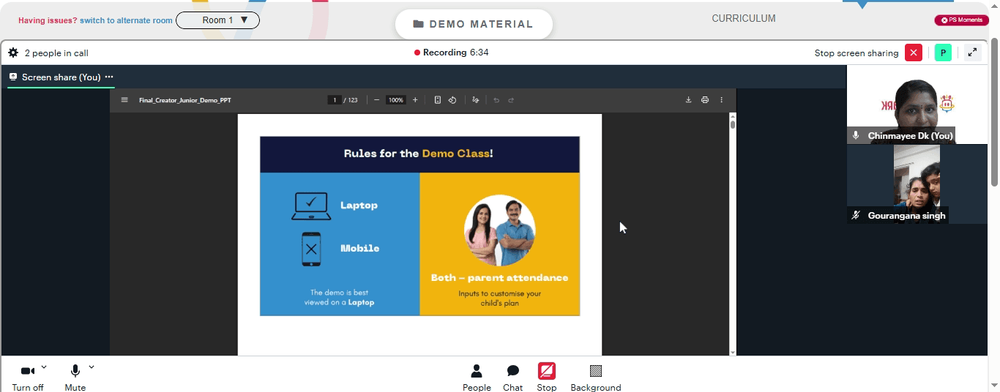Screen dimensions: 1000x392
Task: Click the green P button
Action: click(943, 53)
